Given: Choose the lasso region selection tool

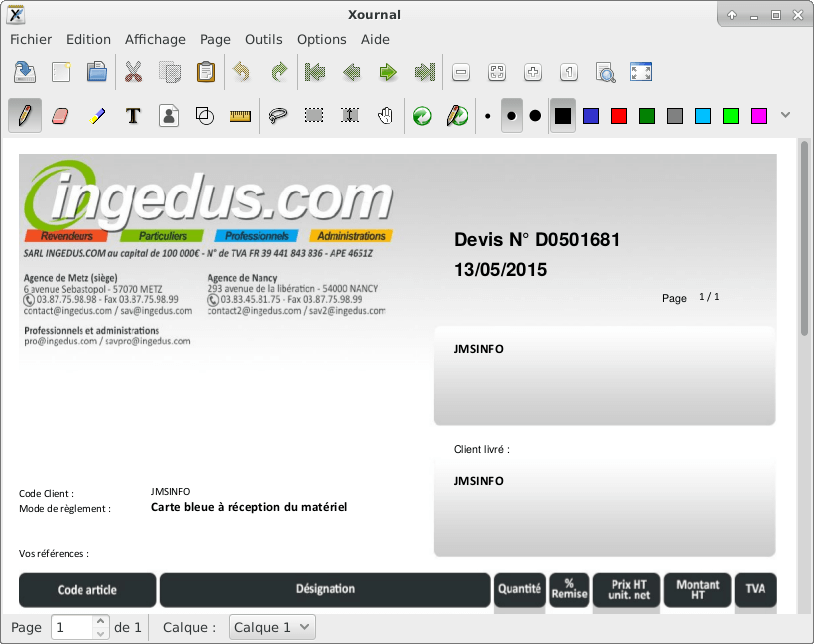Looking at the screenshot, I should pyautogui.click(x=278, y=115).
